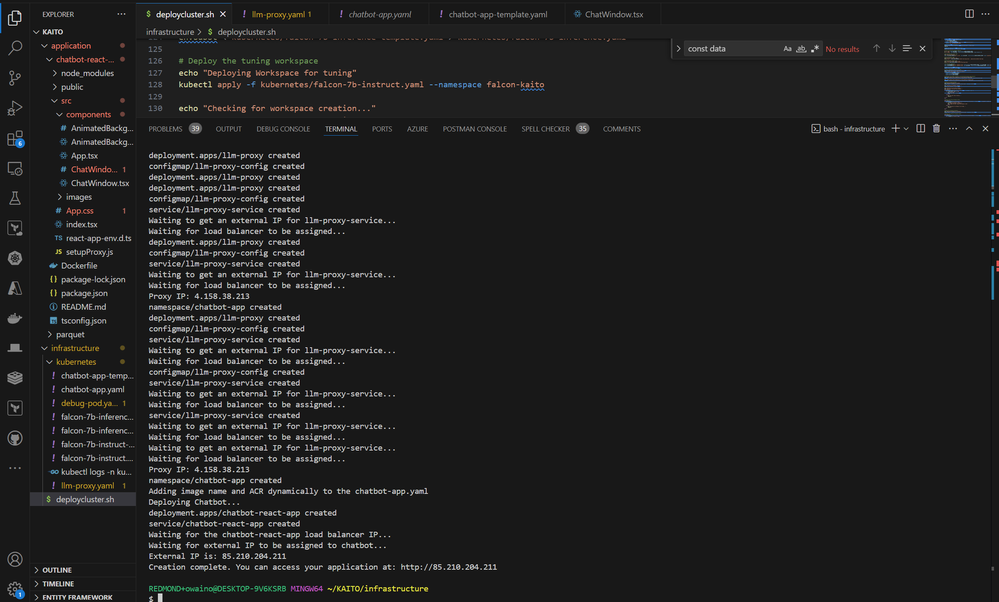Viewport: 999px width, 602px height.
Task: Go to next find match
Action: [x=891, y=48]
